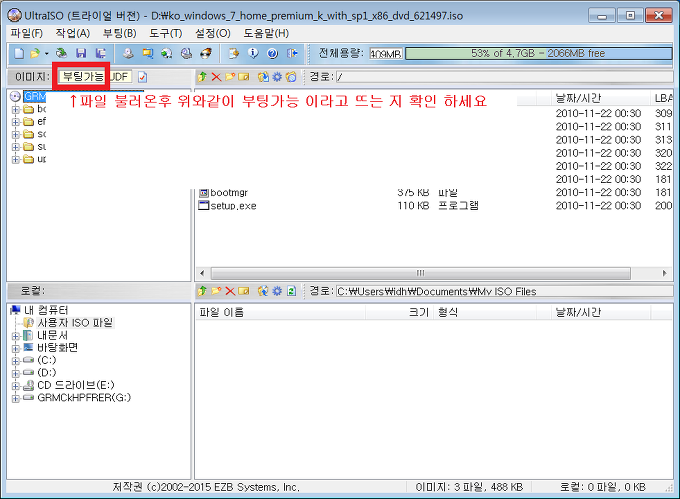Sort local list by 형식 column
The image size is (680, 499).
pos(485,312)
